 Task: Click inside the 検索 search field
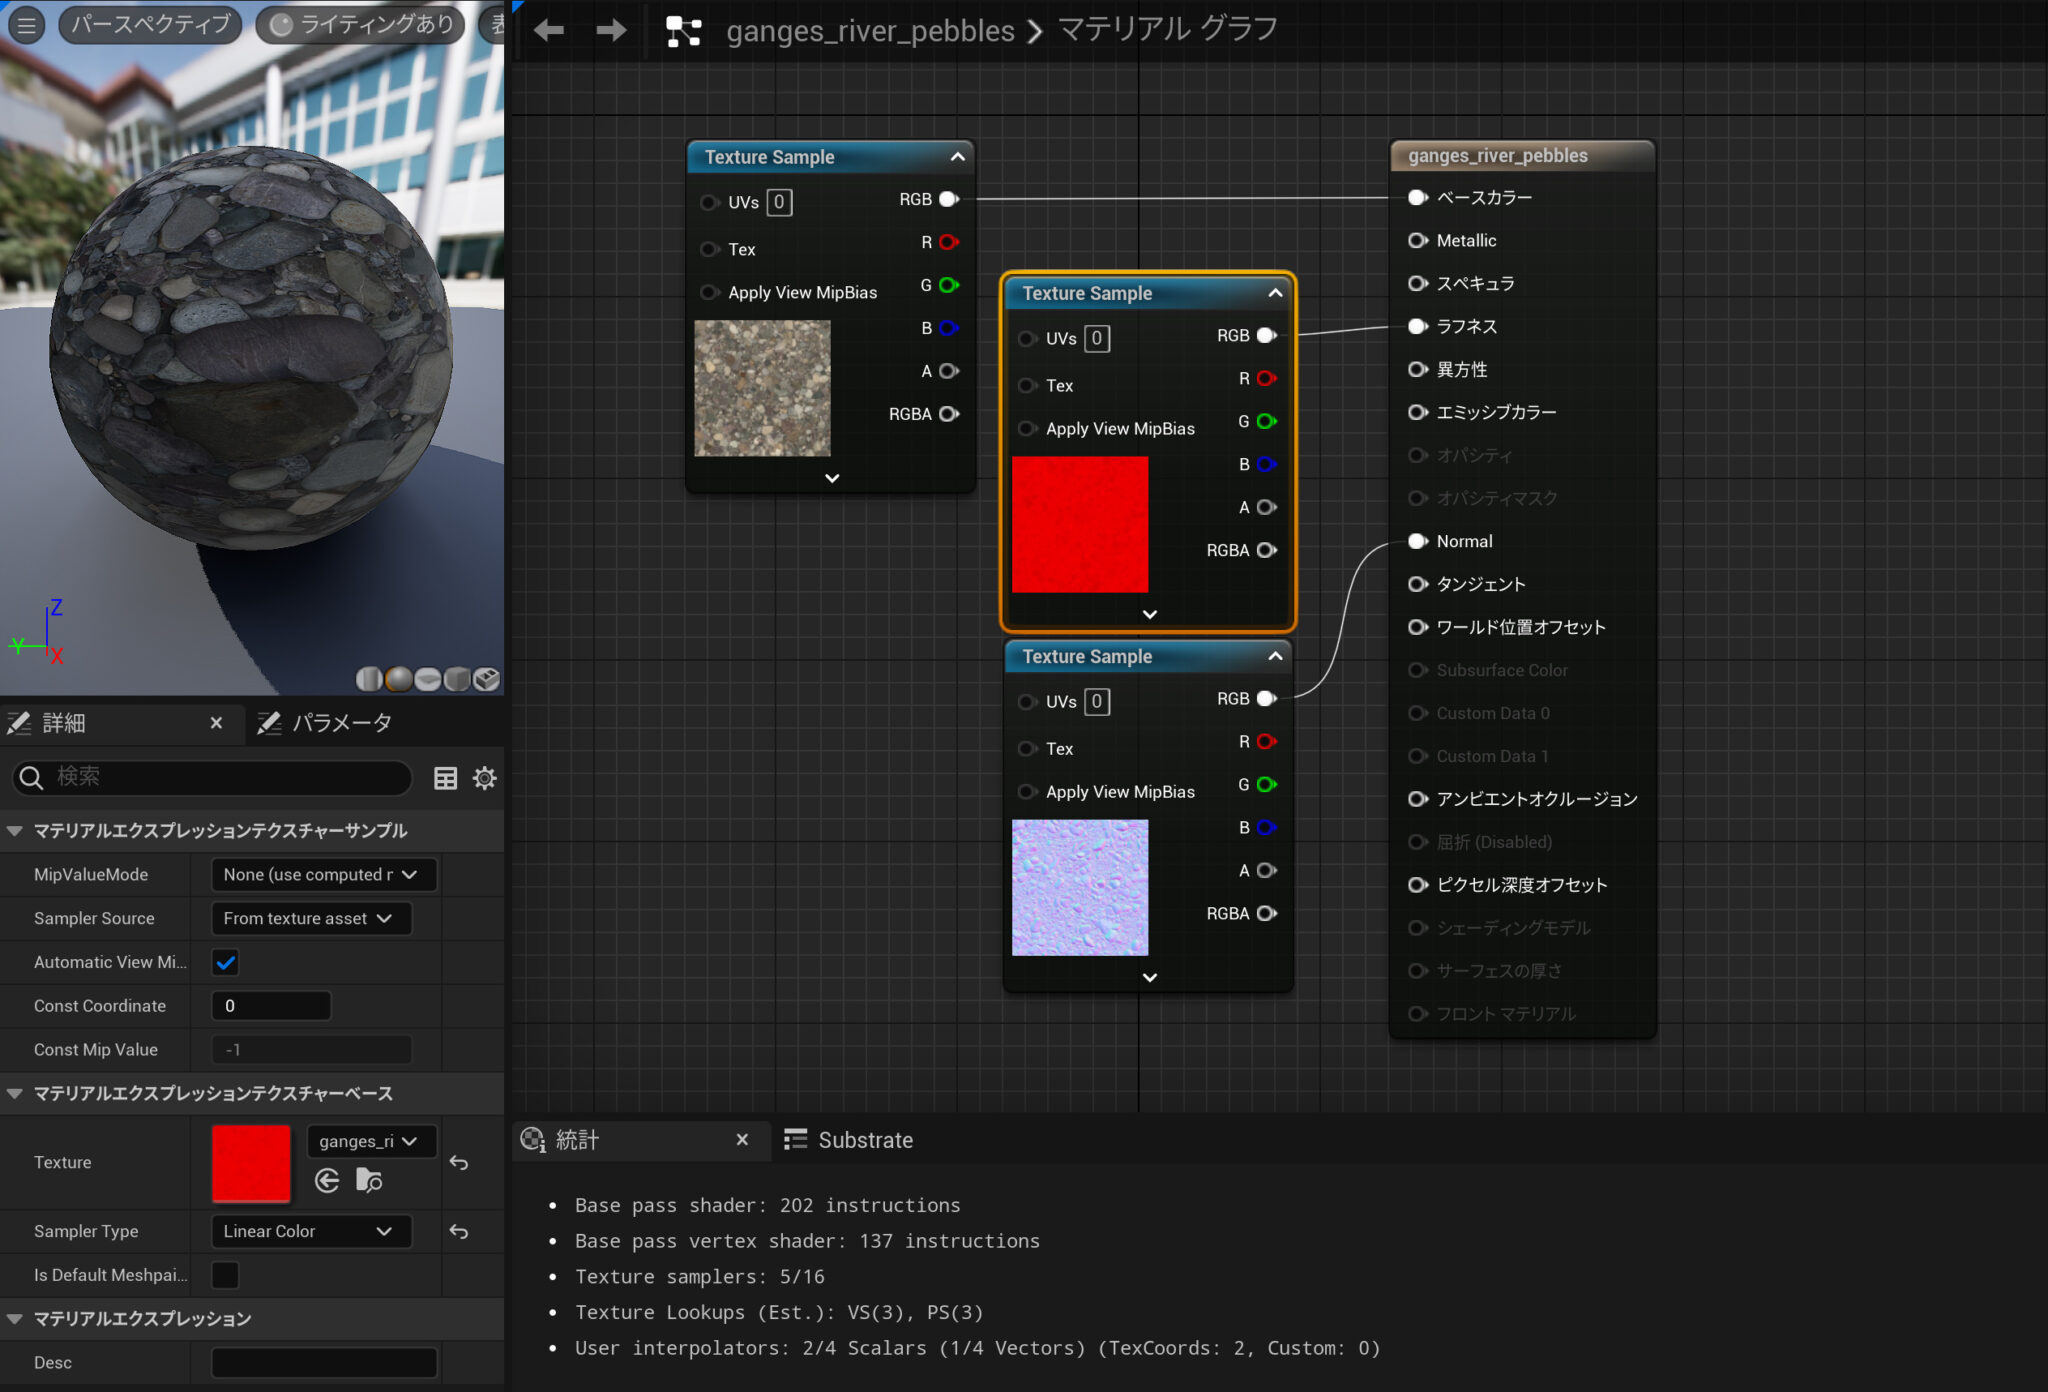pyautogui.click(x=210, y=778)
